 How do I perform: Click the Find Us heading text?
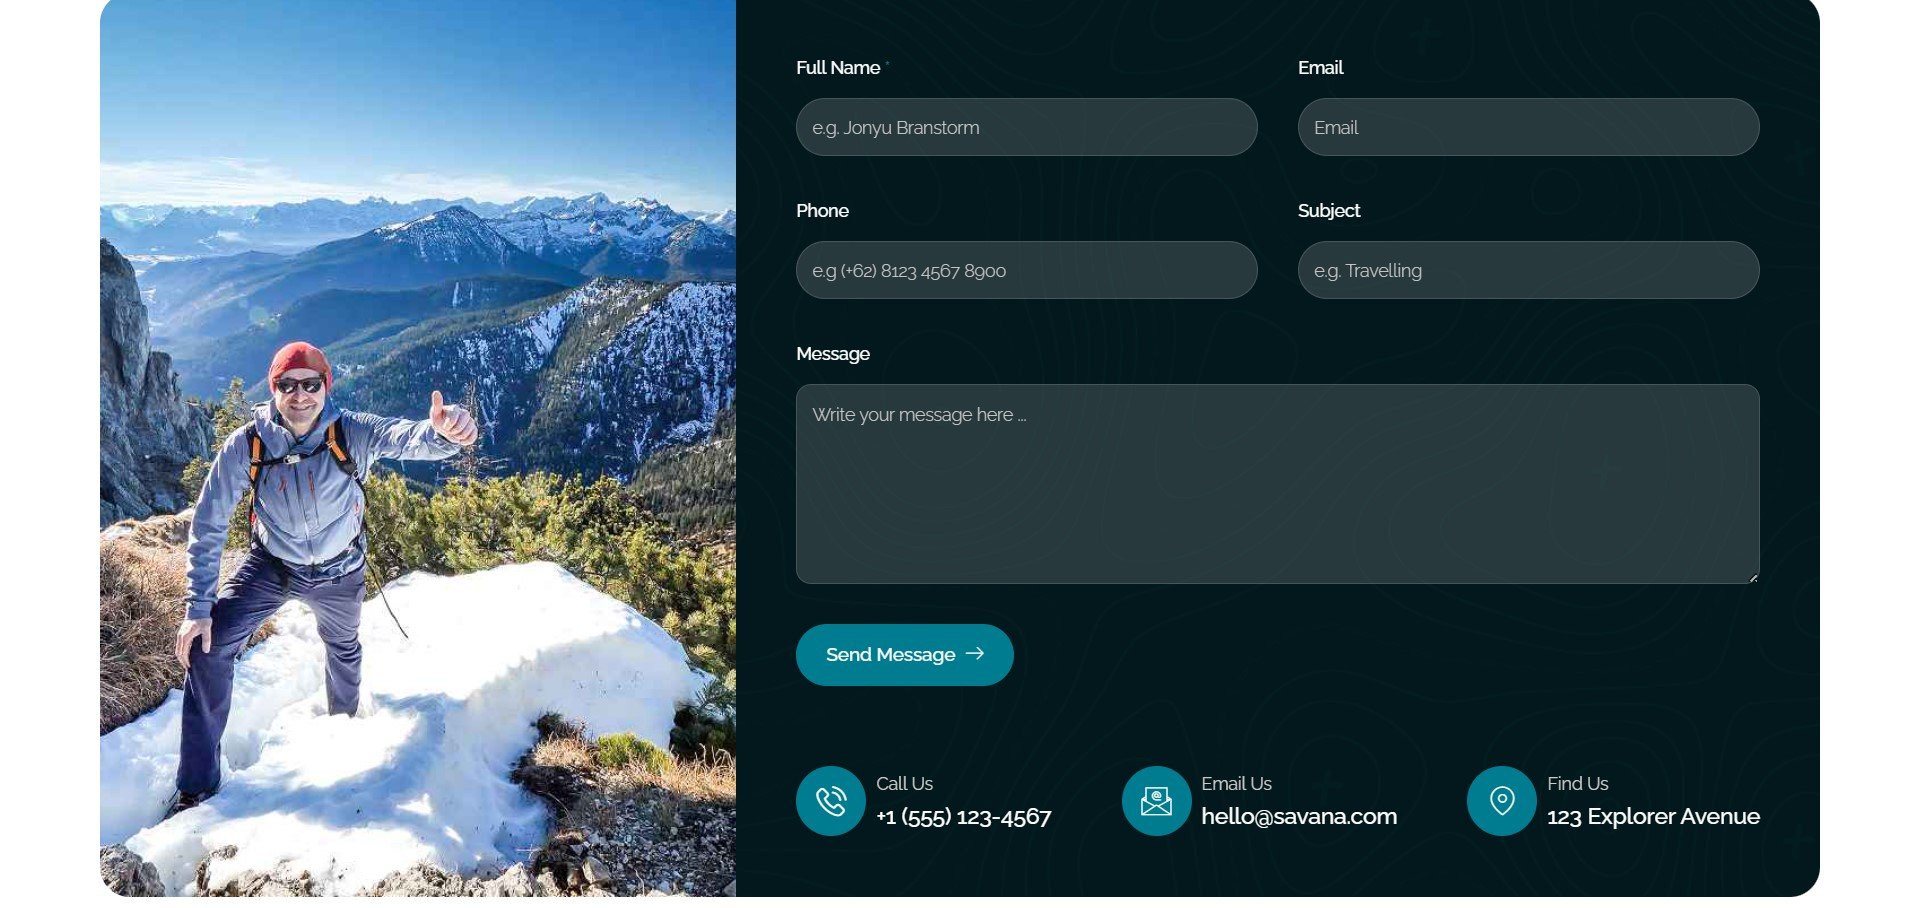point(1577,784)
